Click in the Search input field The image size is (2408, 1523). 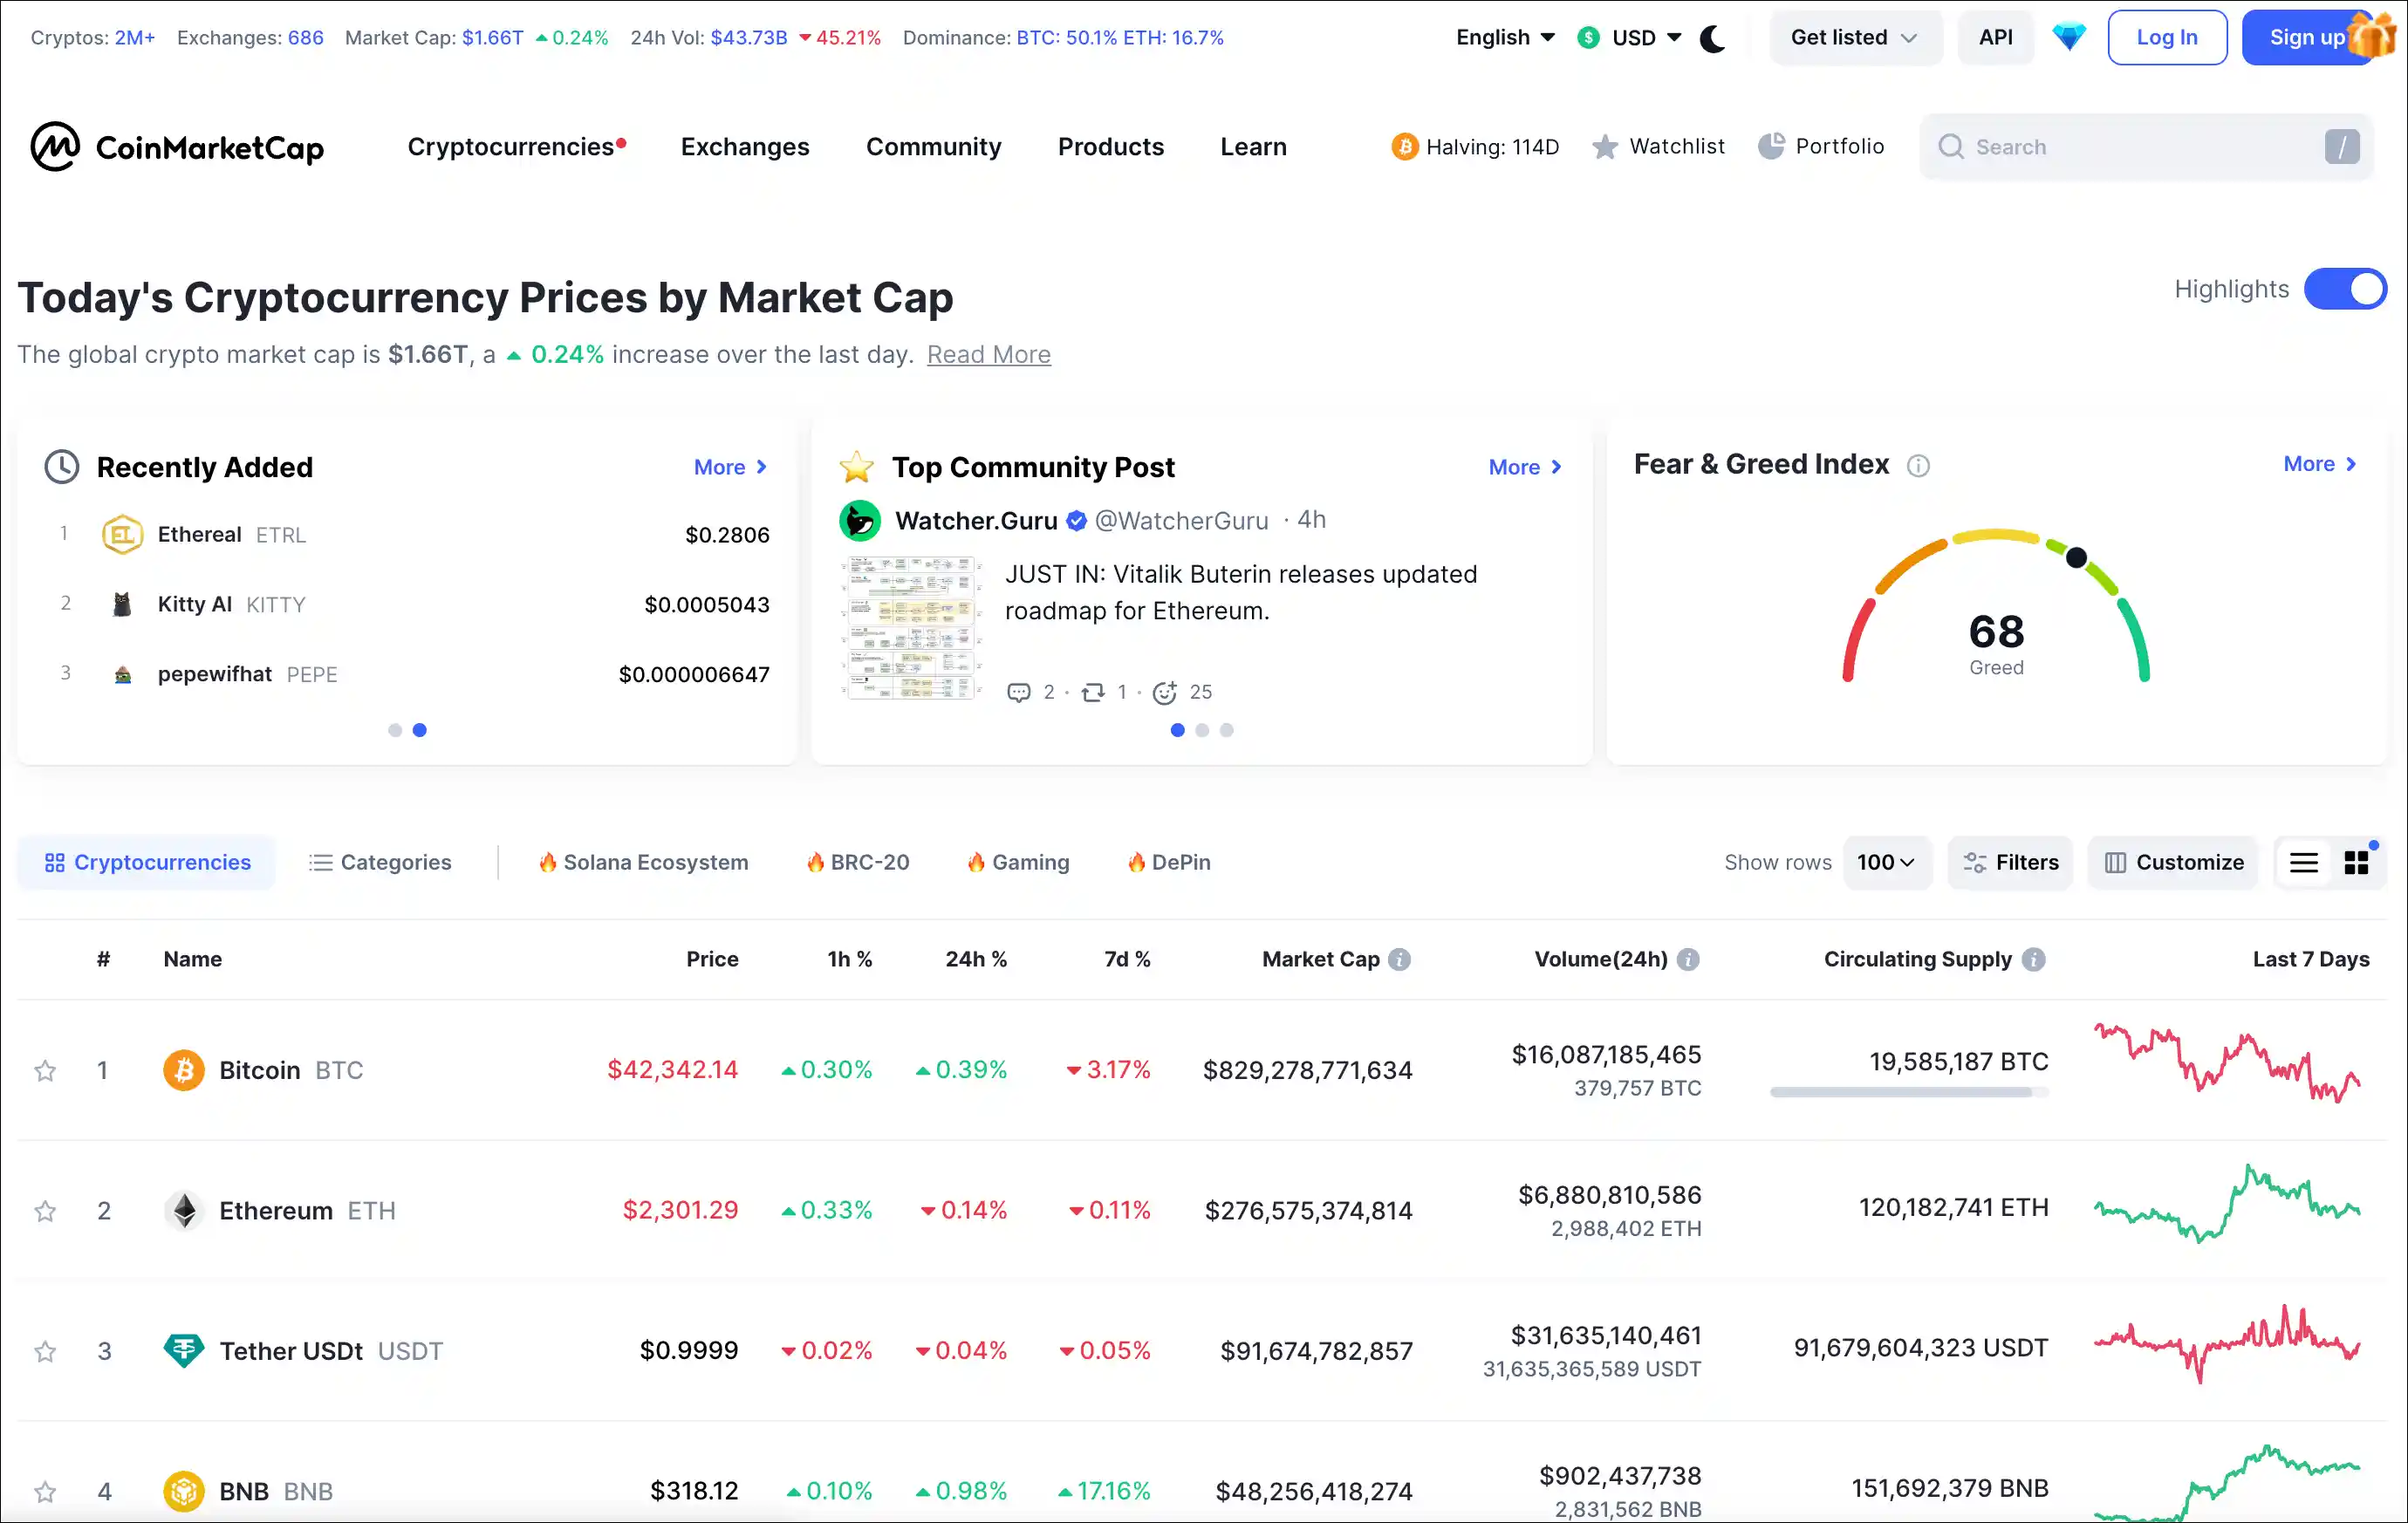click(2146, 147)
